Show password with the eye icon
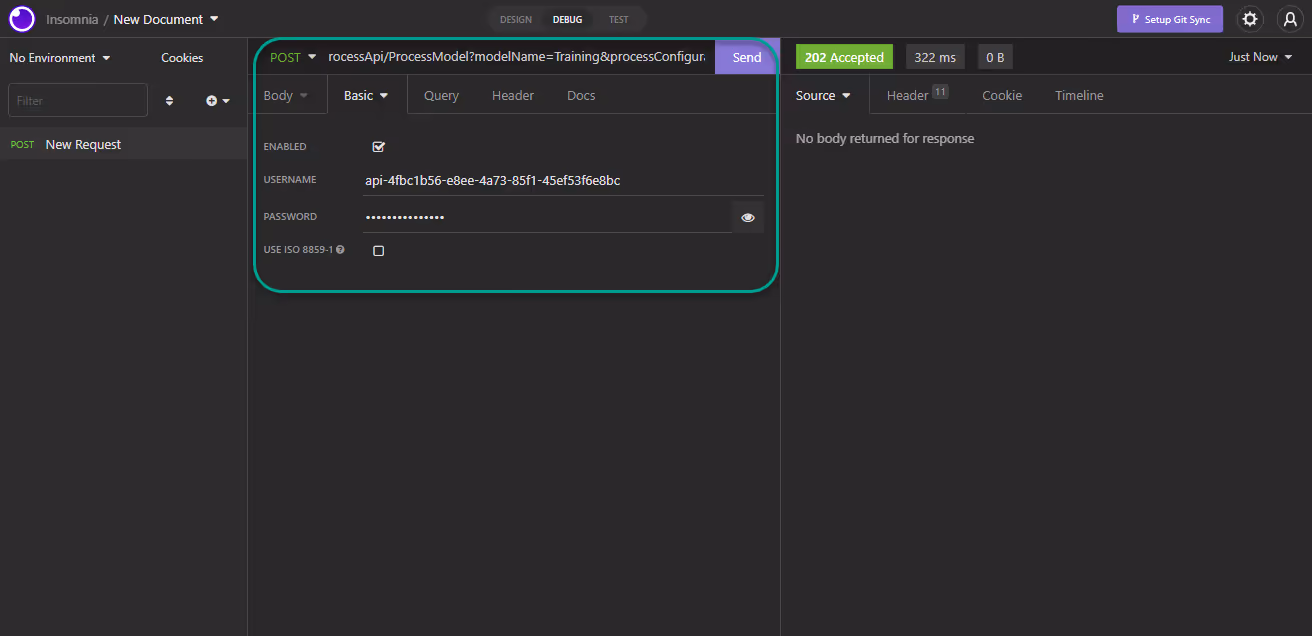This screenshot has width=1312, height=636. 747,217
